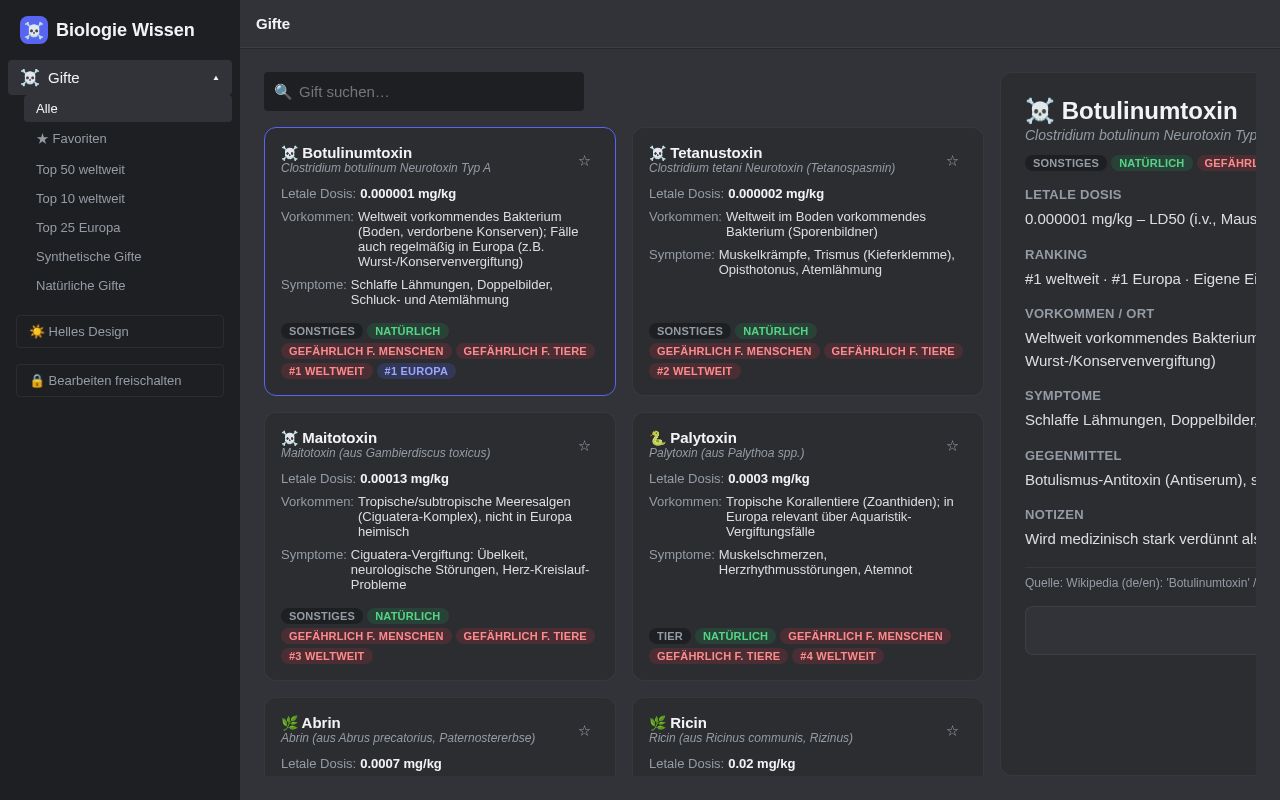Click the magnifier icon in the search field
This screenshot has width=1280, height=800.
283,92
